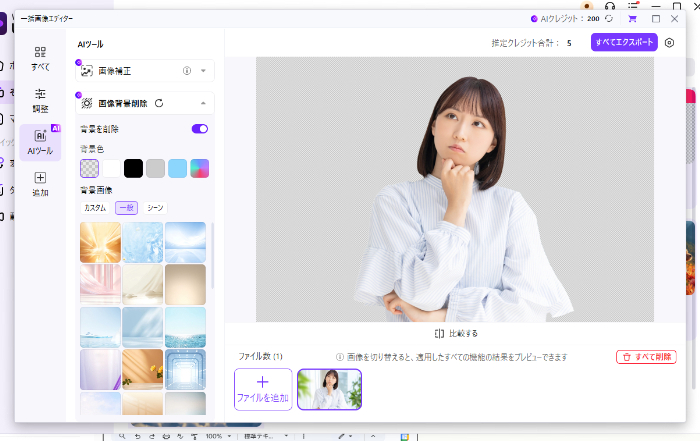700x441 pixels.
Task: Choose the cream fabric background
Action: click(143, 285)
